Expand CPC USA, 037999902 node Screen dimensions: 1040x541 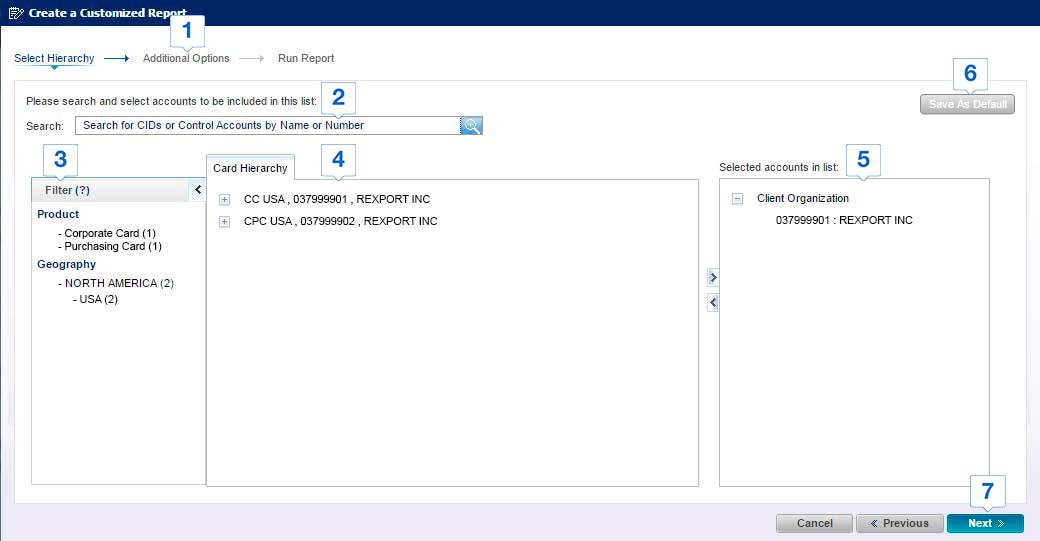[x=225, y=221]
